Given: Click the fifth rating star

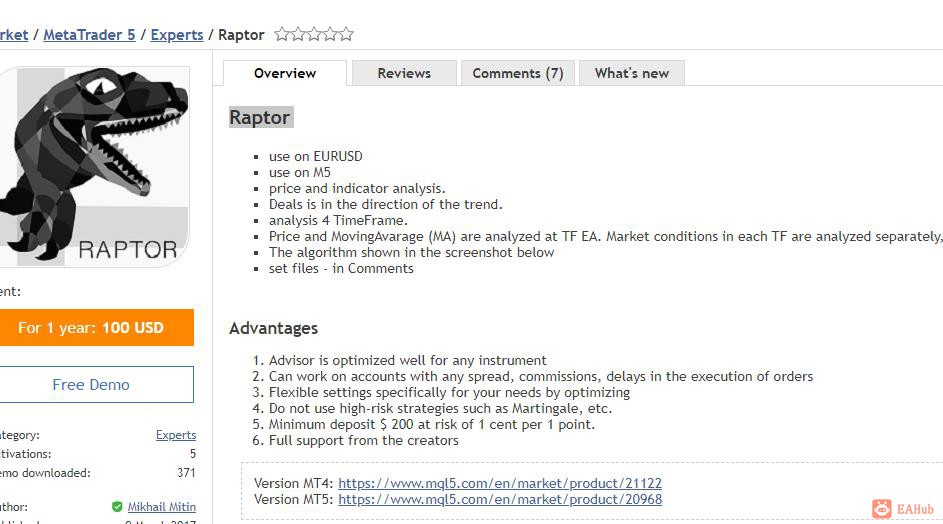Looking at the screenshot, I should coord(346,34).
